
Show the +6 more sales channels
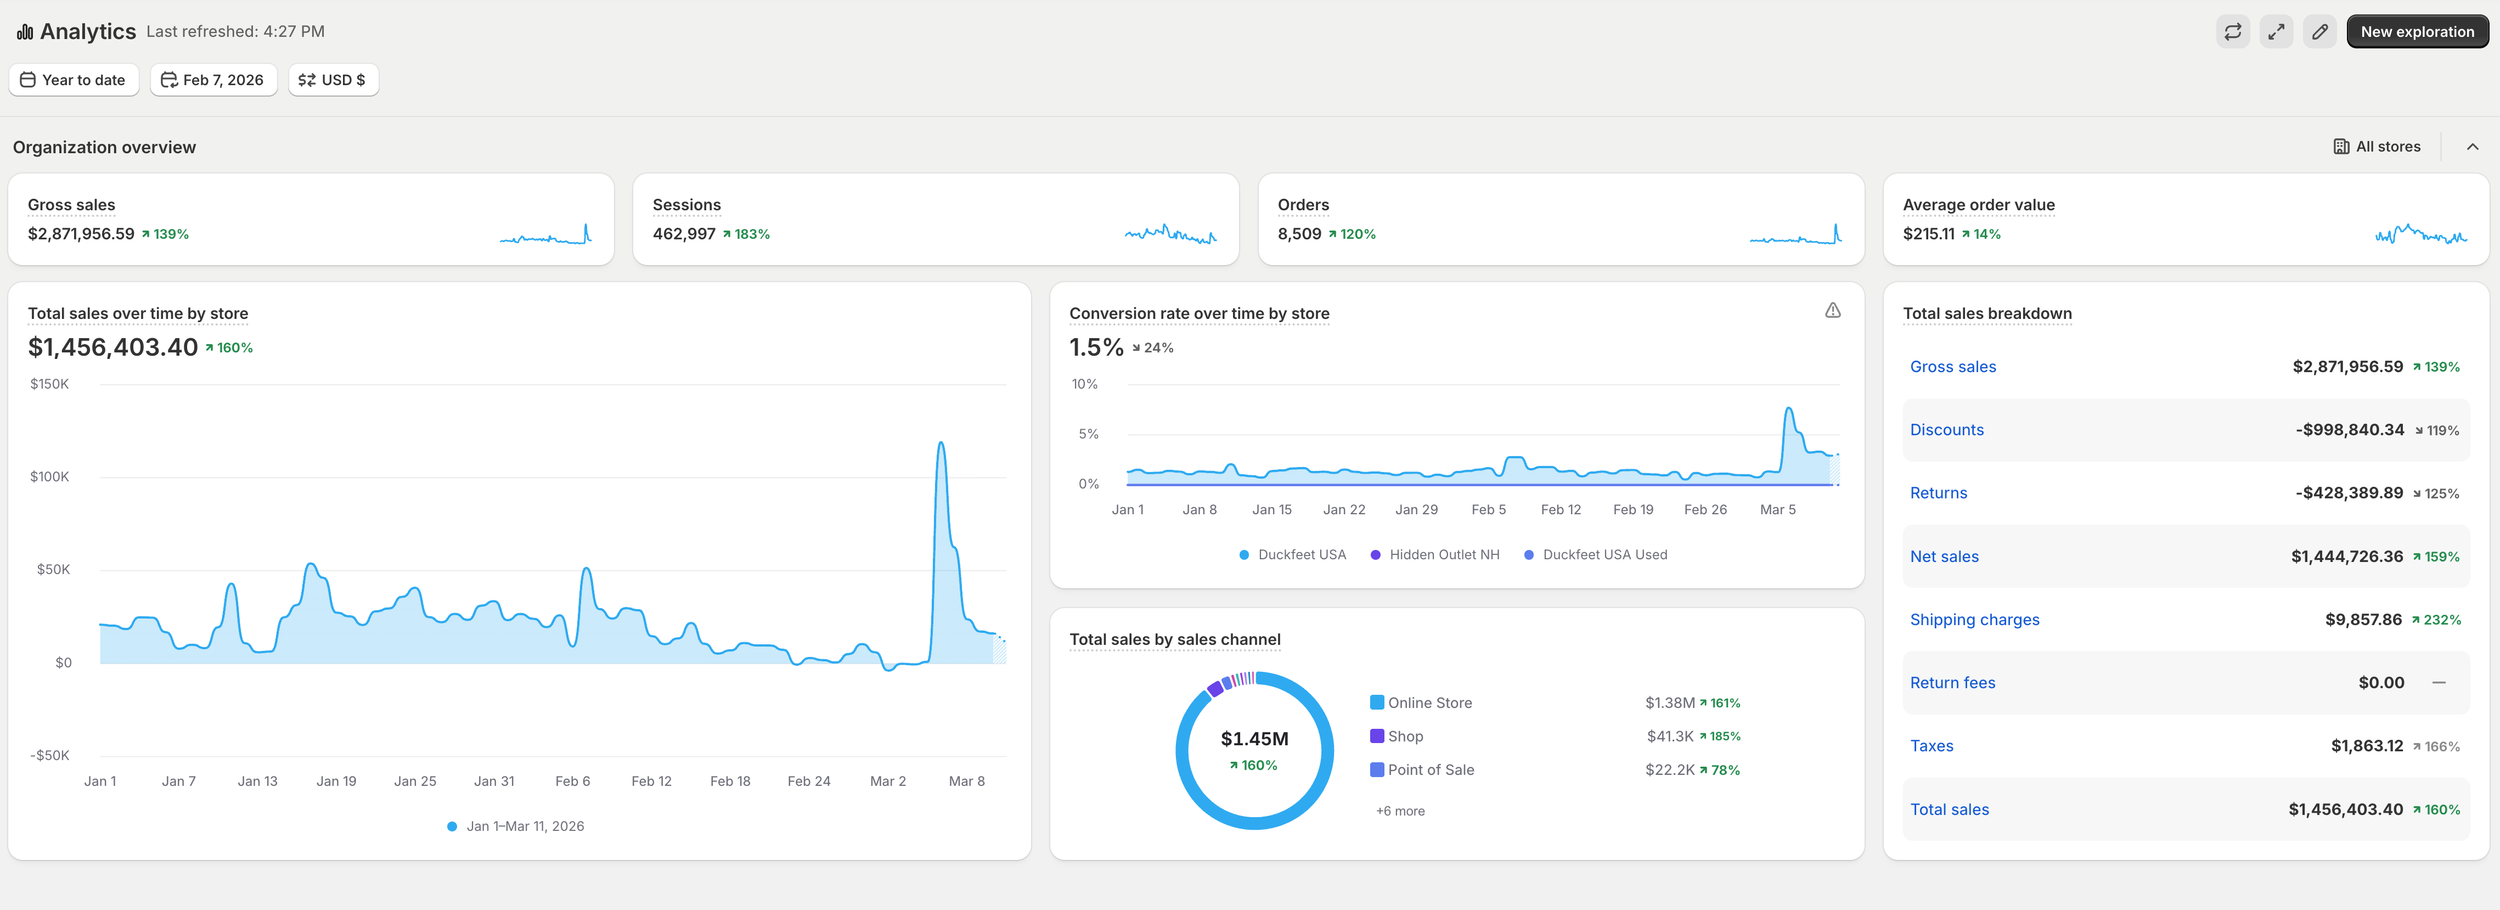click(1400, 811)
